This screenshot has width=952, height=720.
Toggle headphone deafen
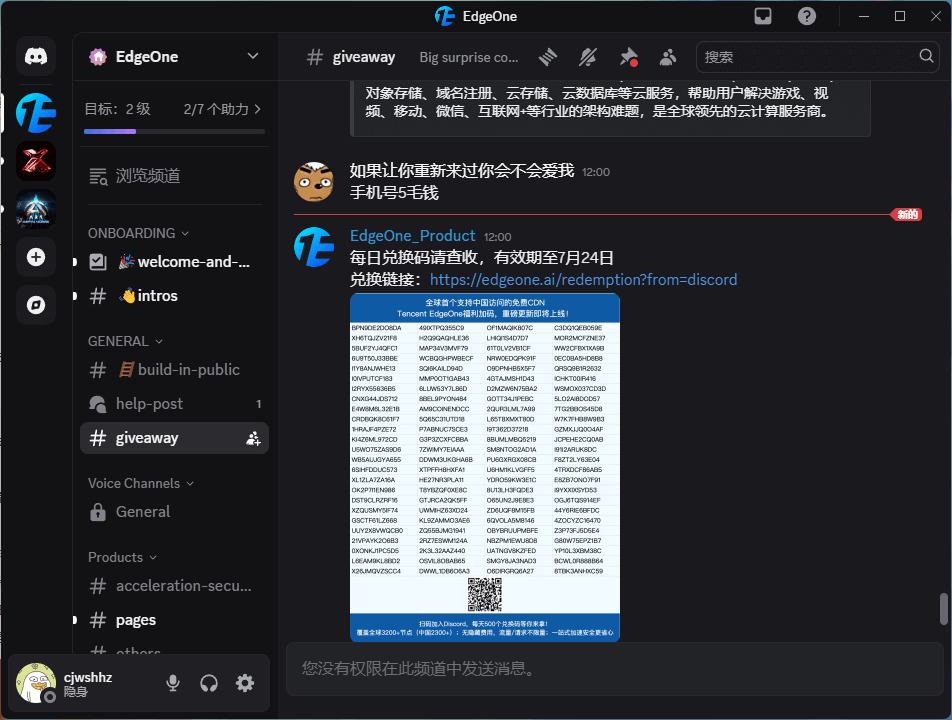(x=209, y=683)
